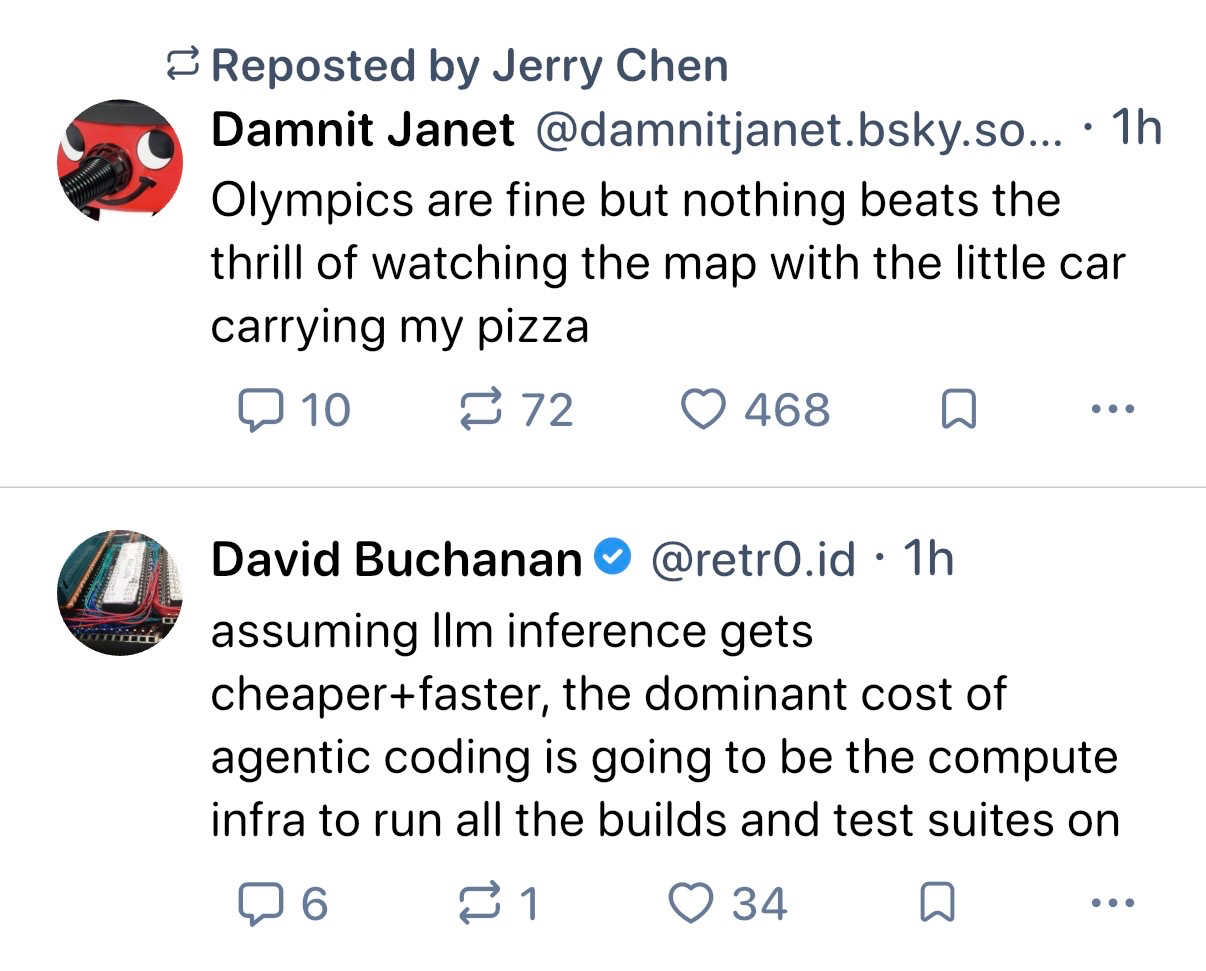This screenshot has width=1206, height=971.
Task: Open the David Buchanan name link
Action: point(396,560)
